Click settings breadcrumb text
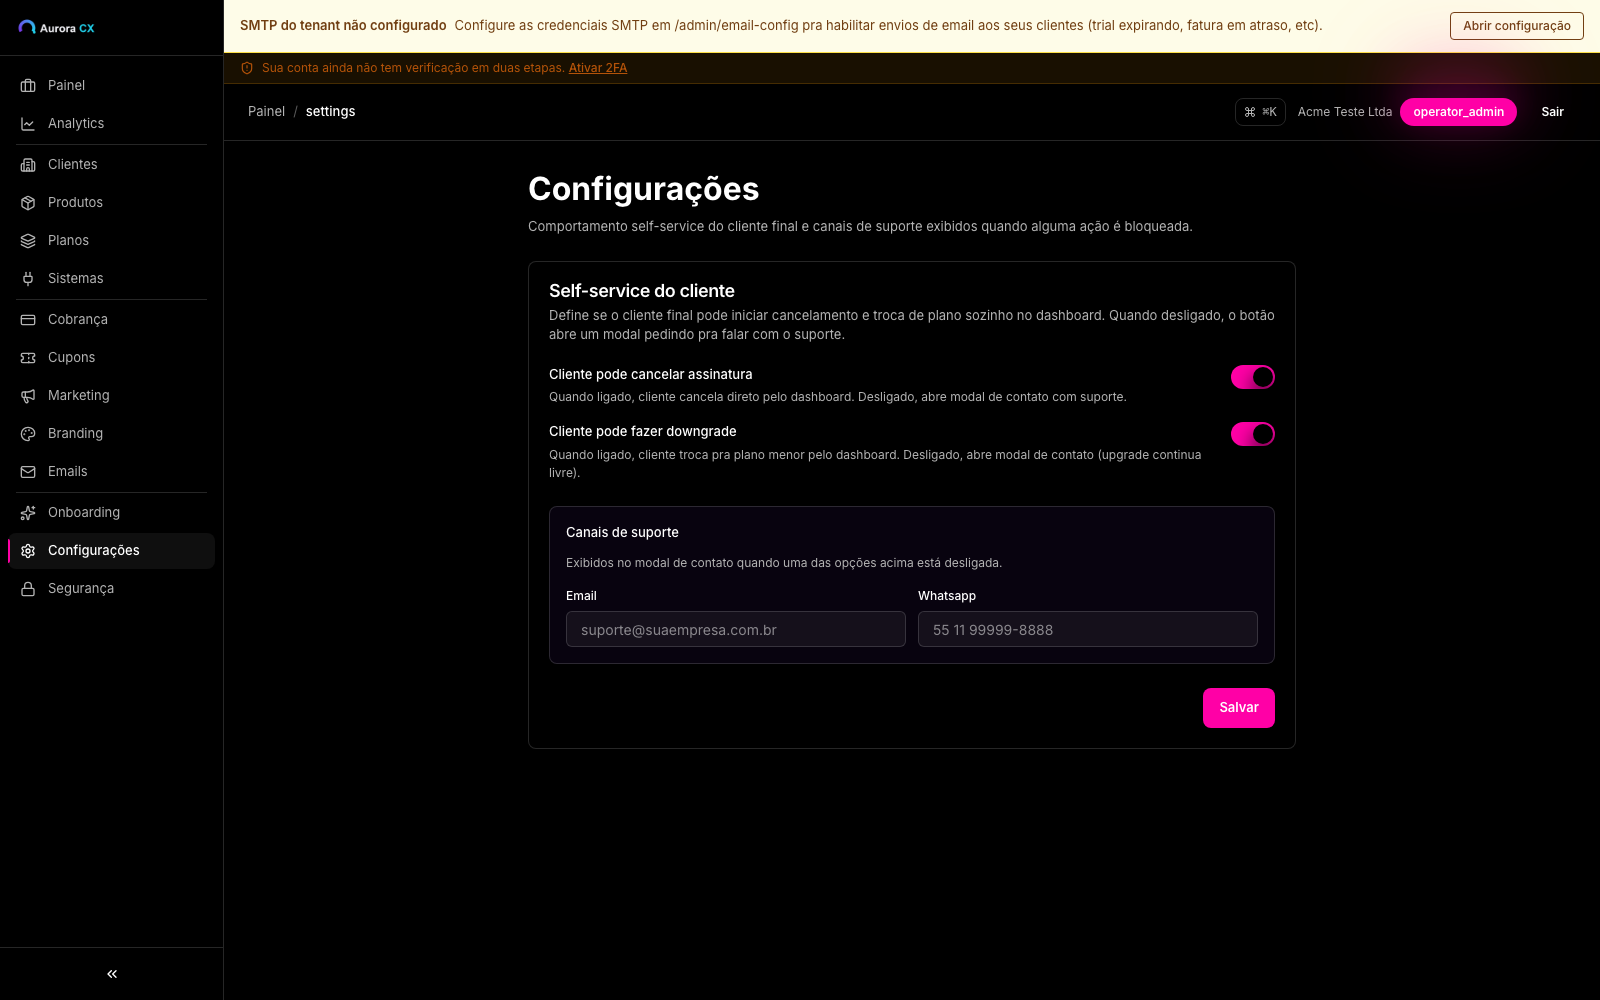 pos(330,112)
